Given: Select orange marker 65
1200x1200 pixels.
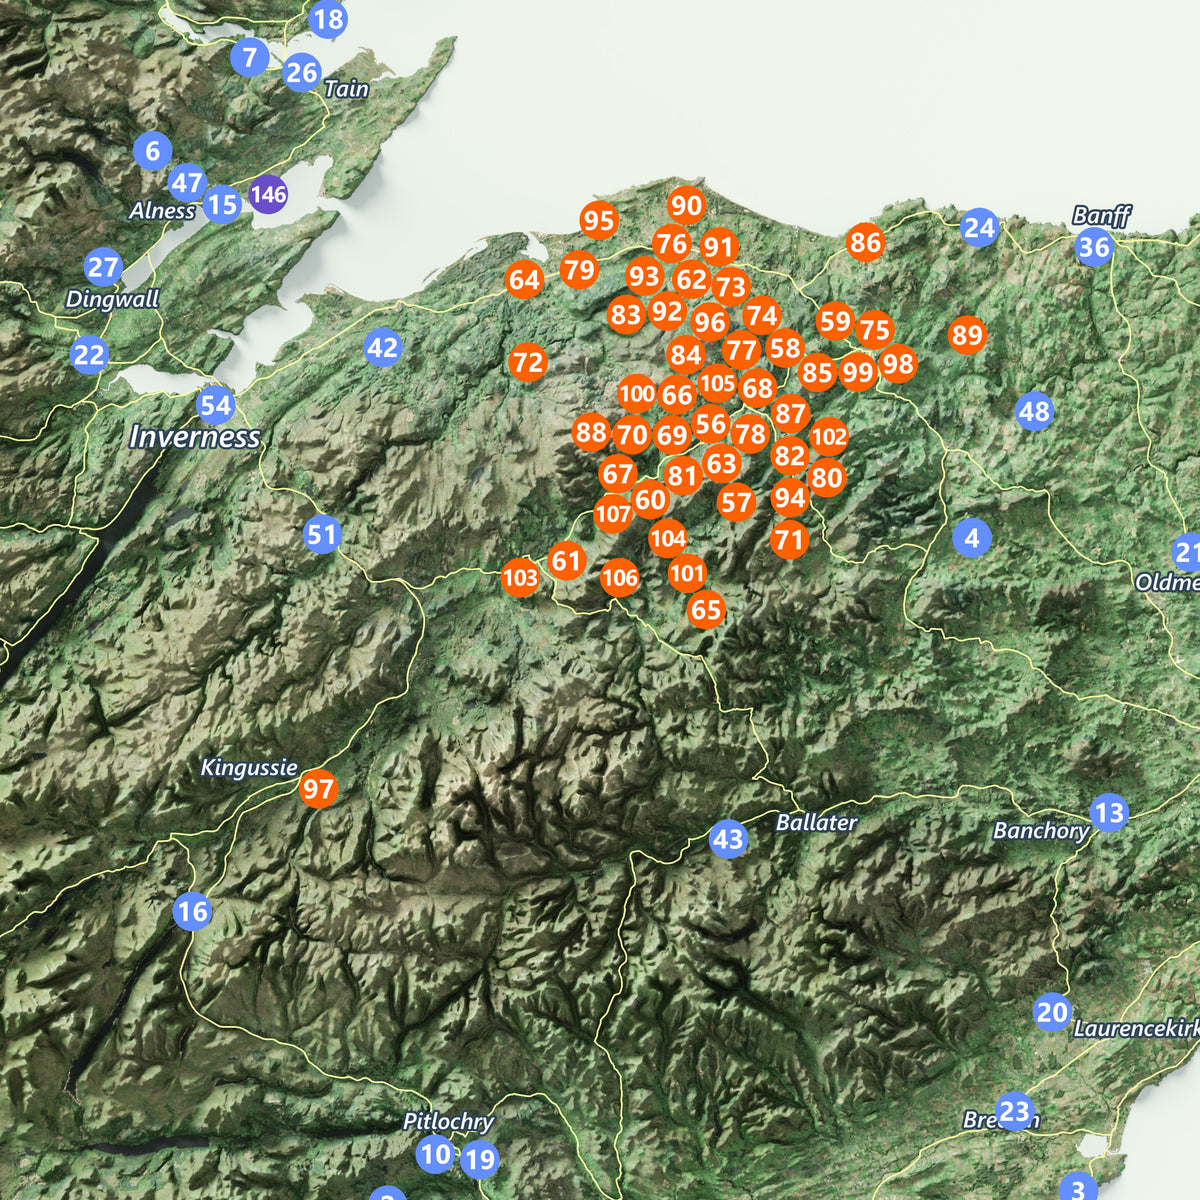Looking at the screenshot, I should pos(706,609).
